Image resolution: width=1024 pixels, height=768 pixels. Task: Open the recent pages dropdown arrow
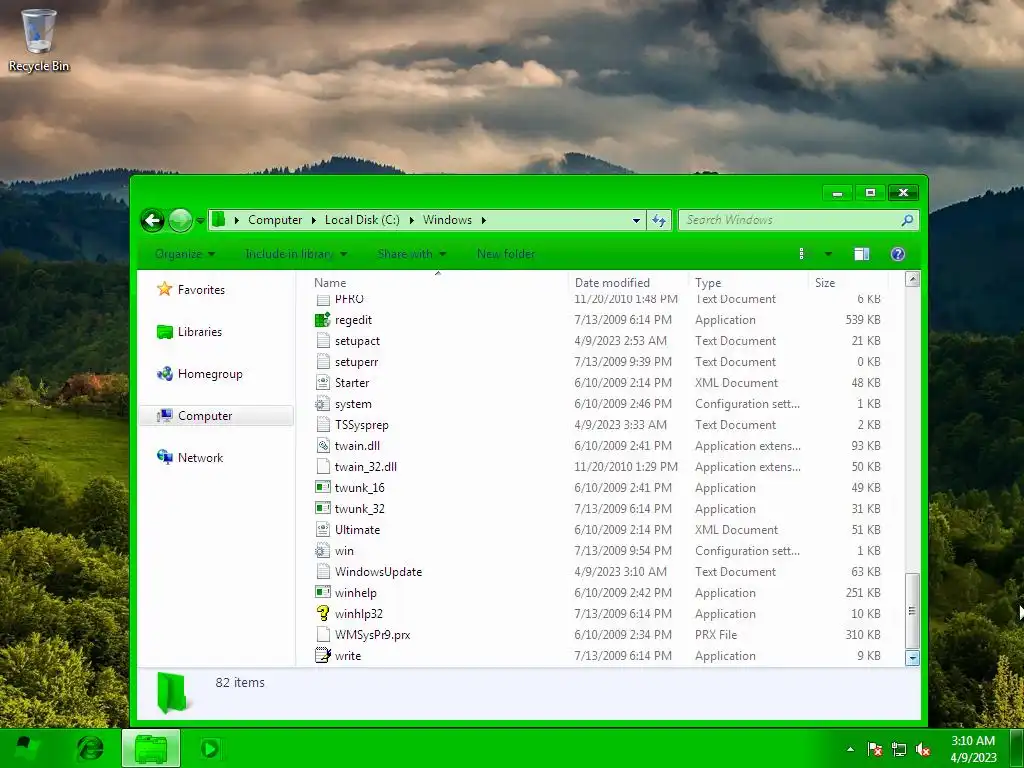pos(200,221)
